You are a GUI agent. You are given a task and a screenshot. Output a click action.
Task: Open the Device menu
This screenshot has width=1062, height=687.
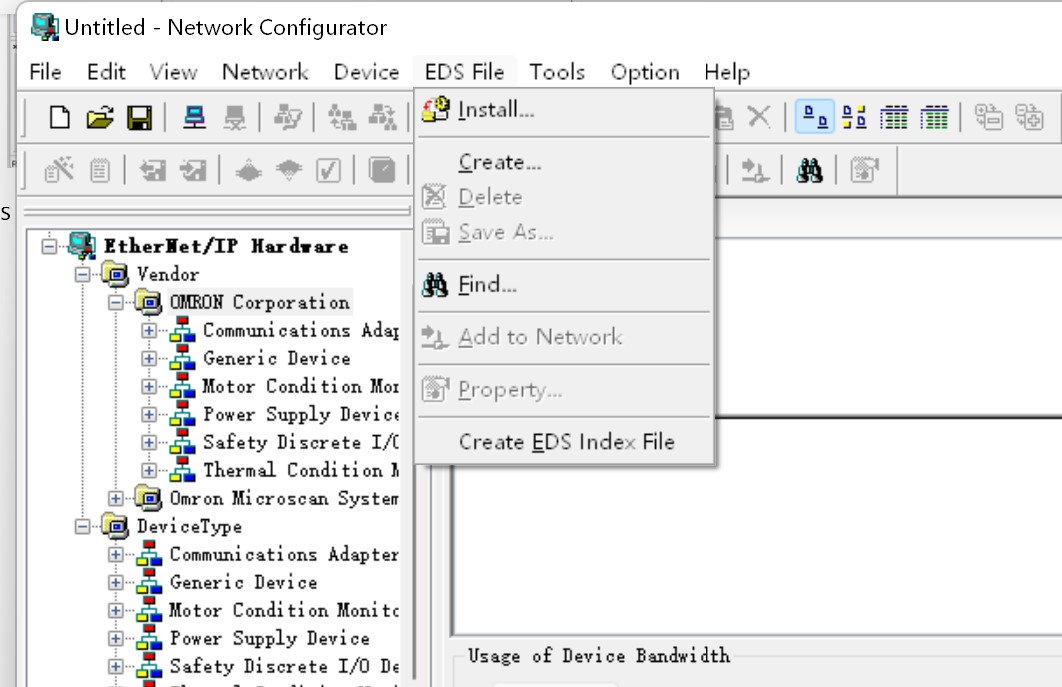pos(366,72)
